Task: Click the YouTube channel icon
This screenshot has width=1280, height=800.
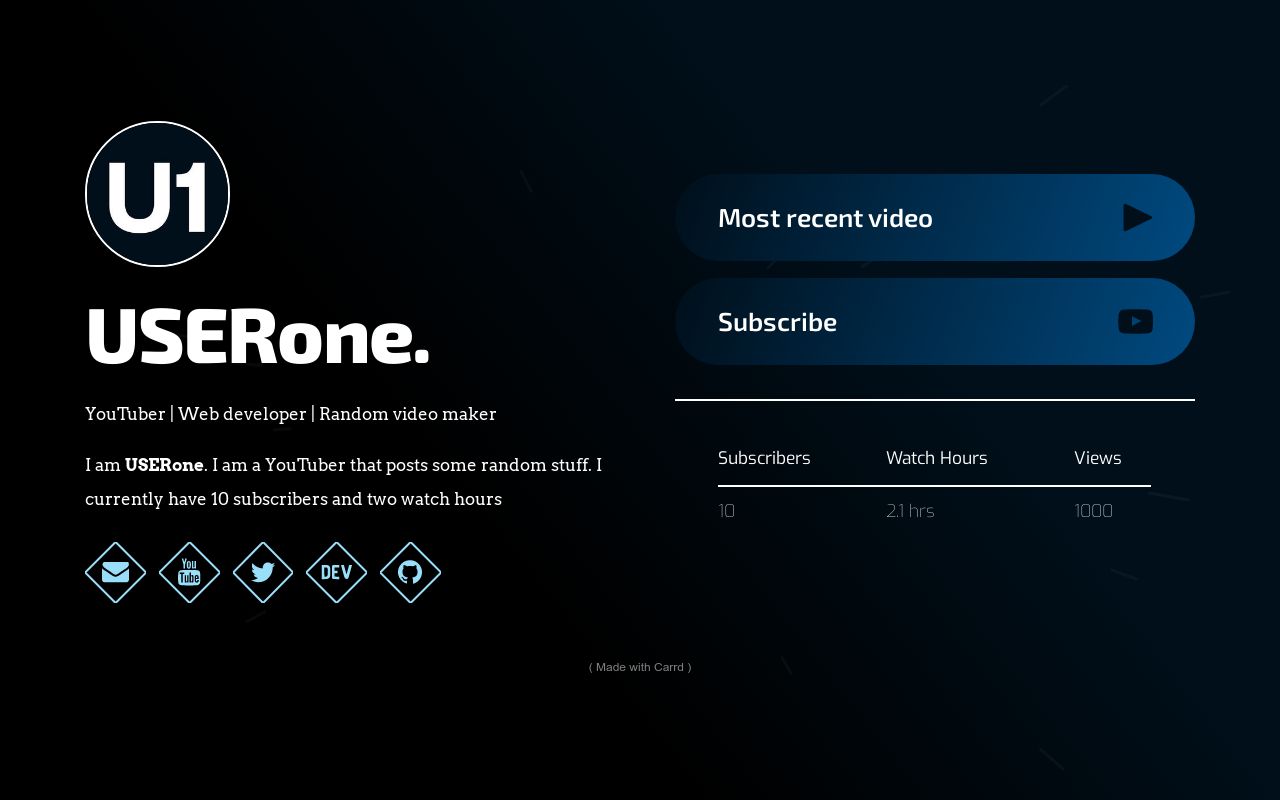Action: pyautogui.click(x=189, y=573)
